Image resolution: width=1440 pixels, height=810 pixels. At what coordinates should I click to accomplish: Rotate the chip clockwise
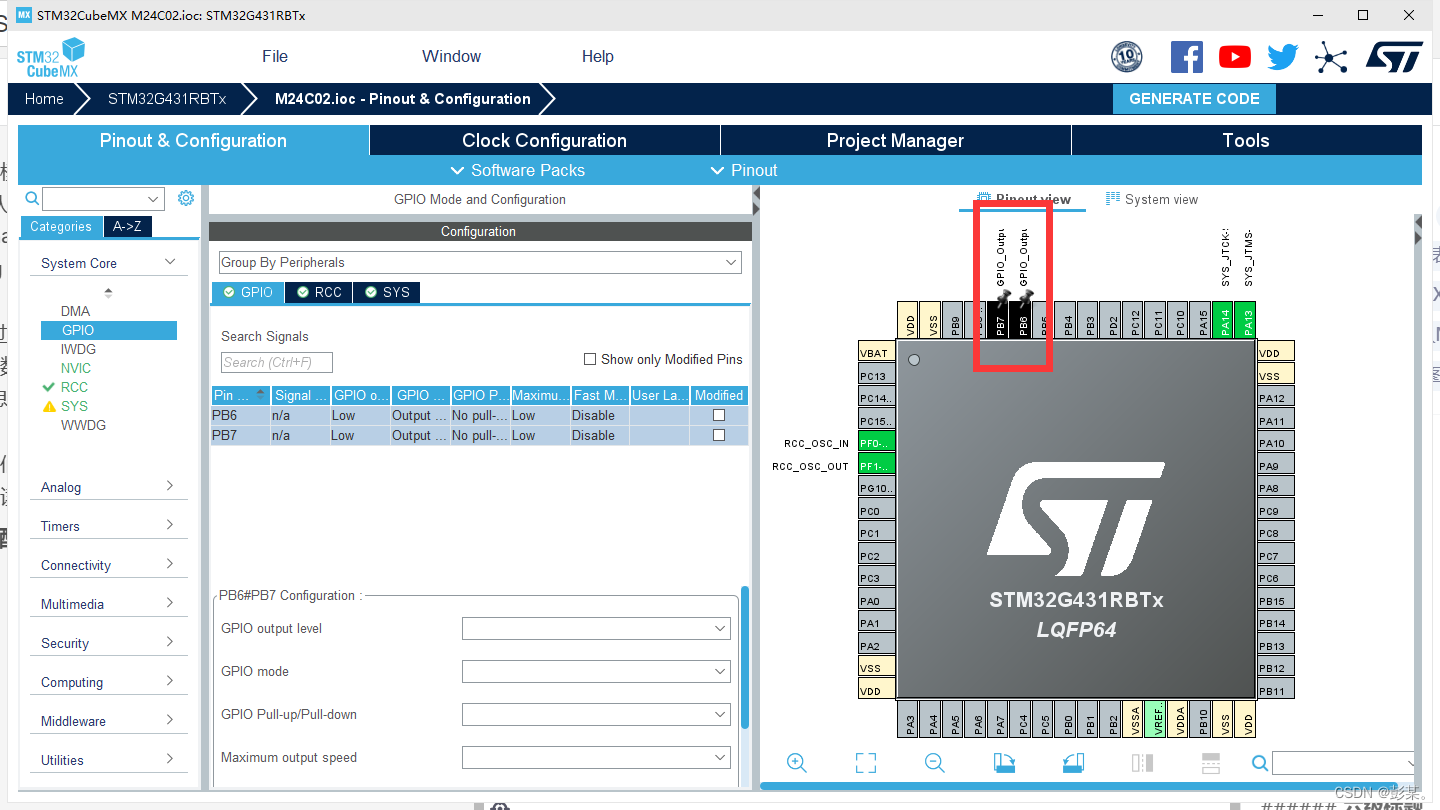tap(1004, 763)
